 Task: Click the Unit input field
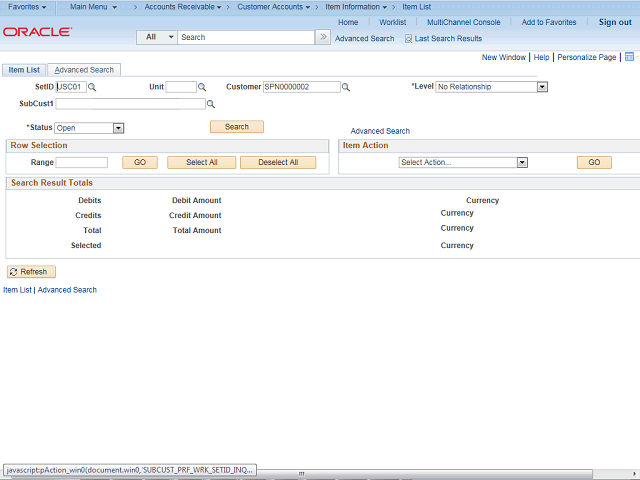(181, 87)
